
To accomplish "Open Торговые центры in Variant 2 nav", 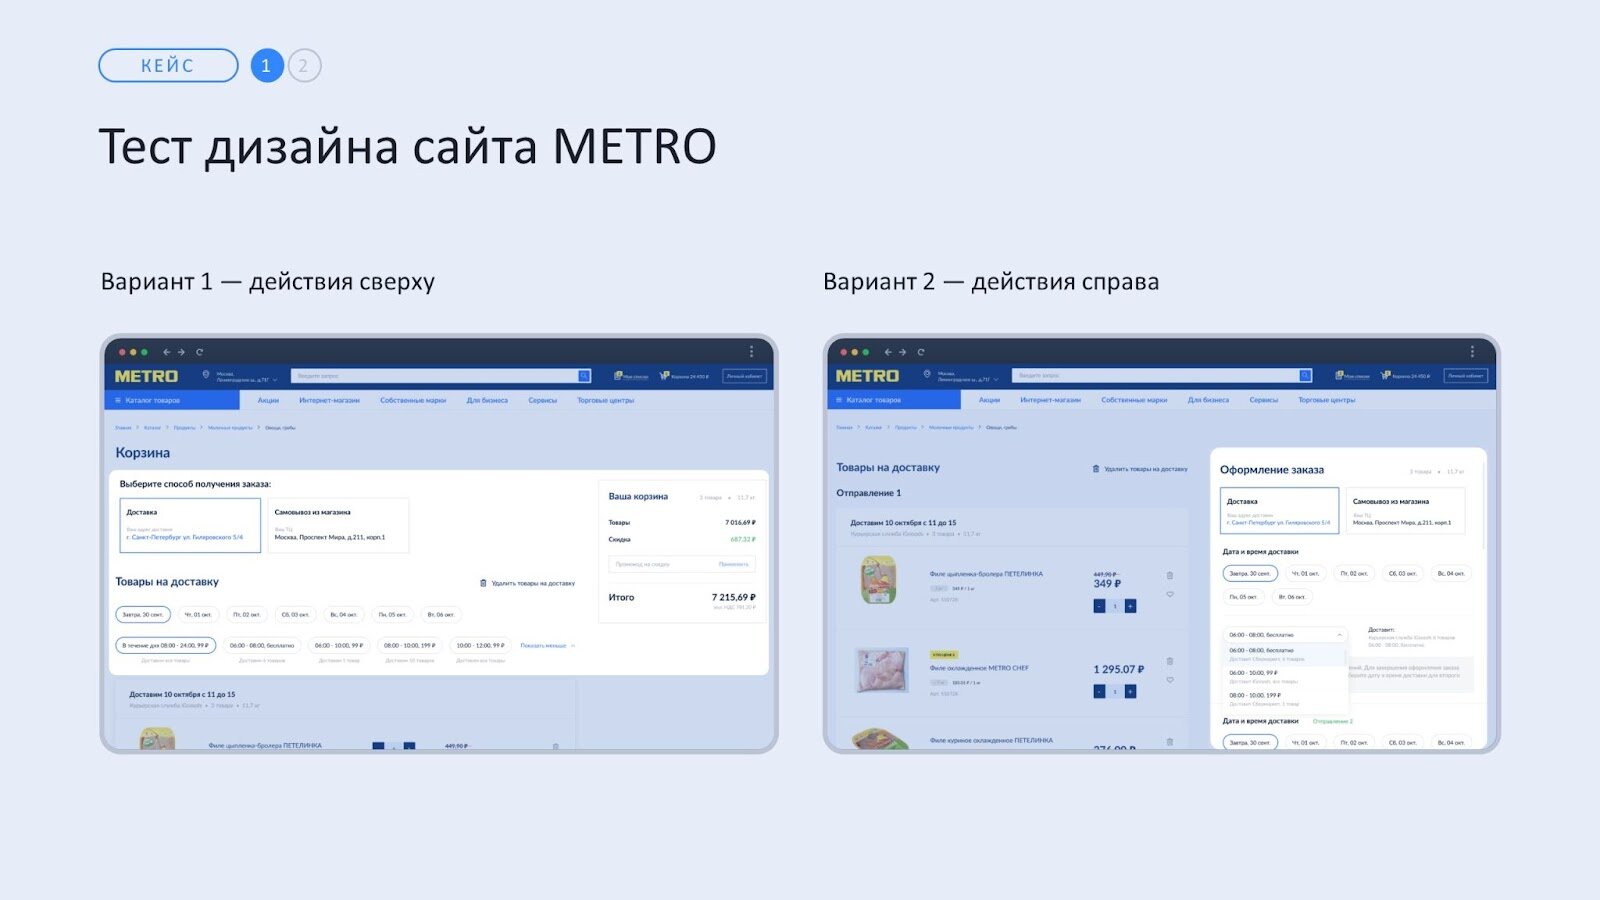I will pos(1326,400).
